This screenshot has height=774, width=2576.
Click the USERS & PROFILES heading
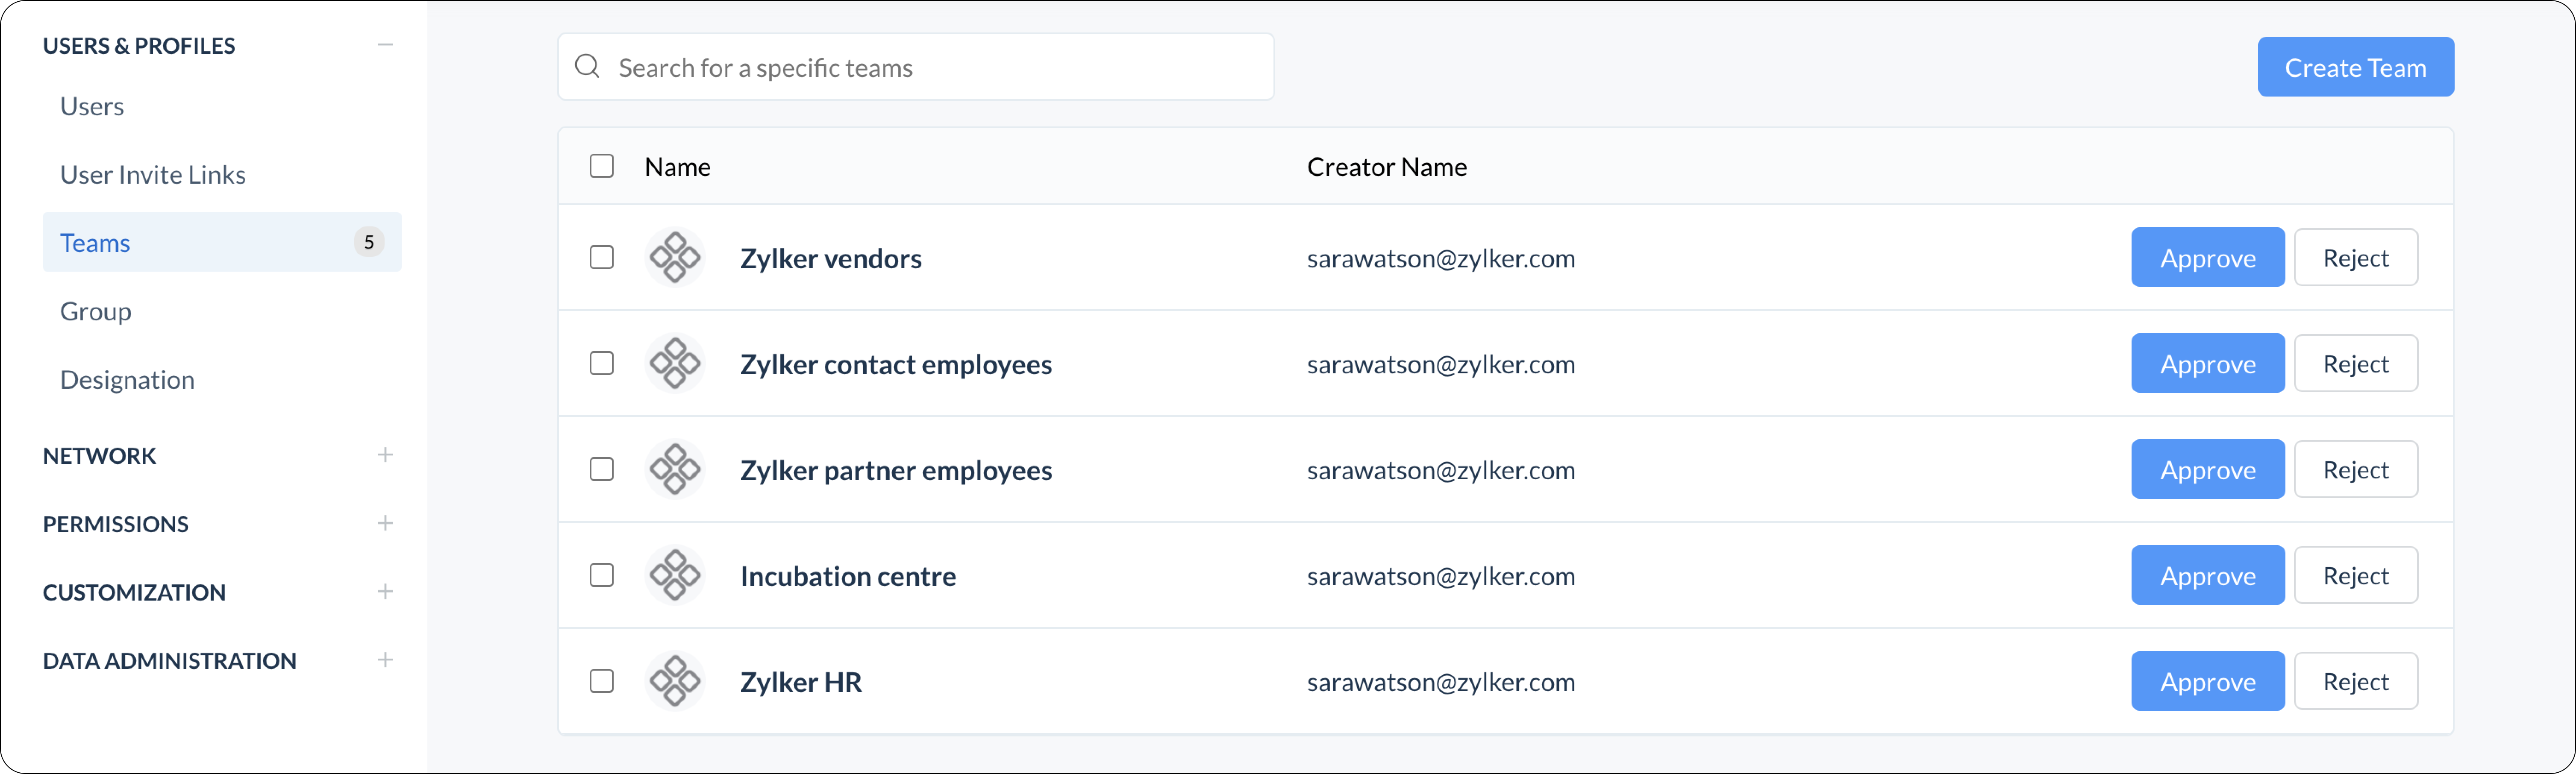pyautogui.click(x=139, y=46)
